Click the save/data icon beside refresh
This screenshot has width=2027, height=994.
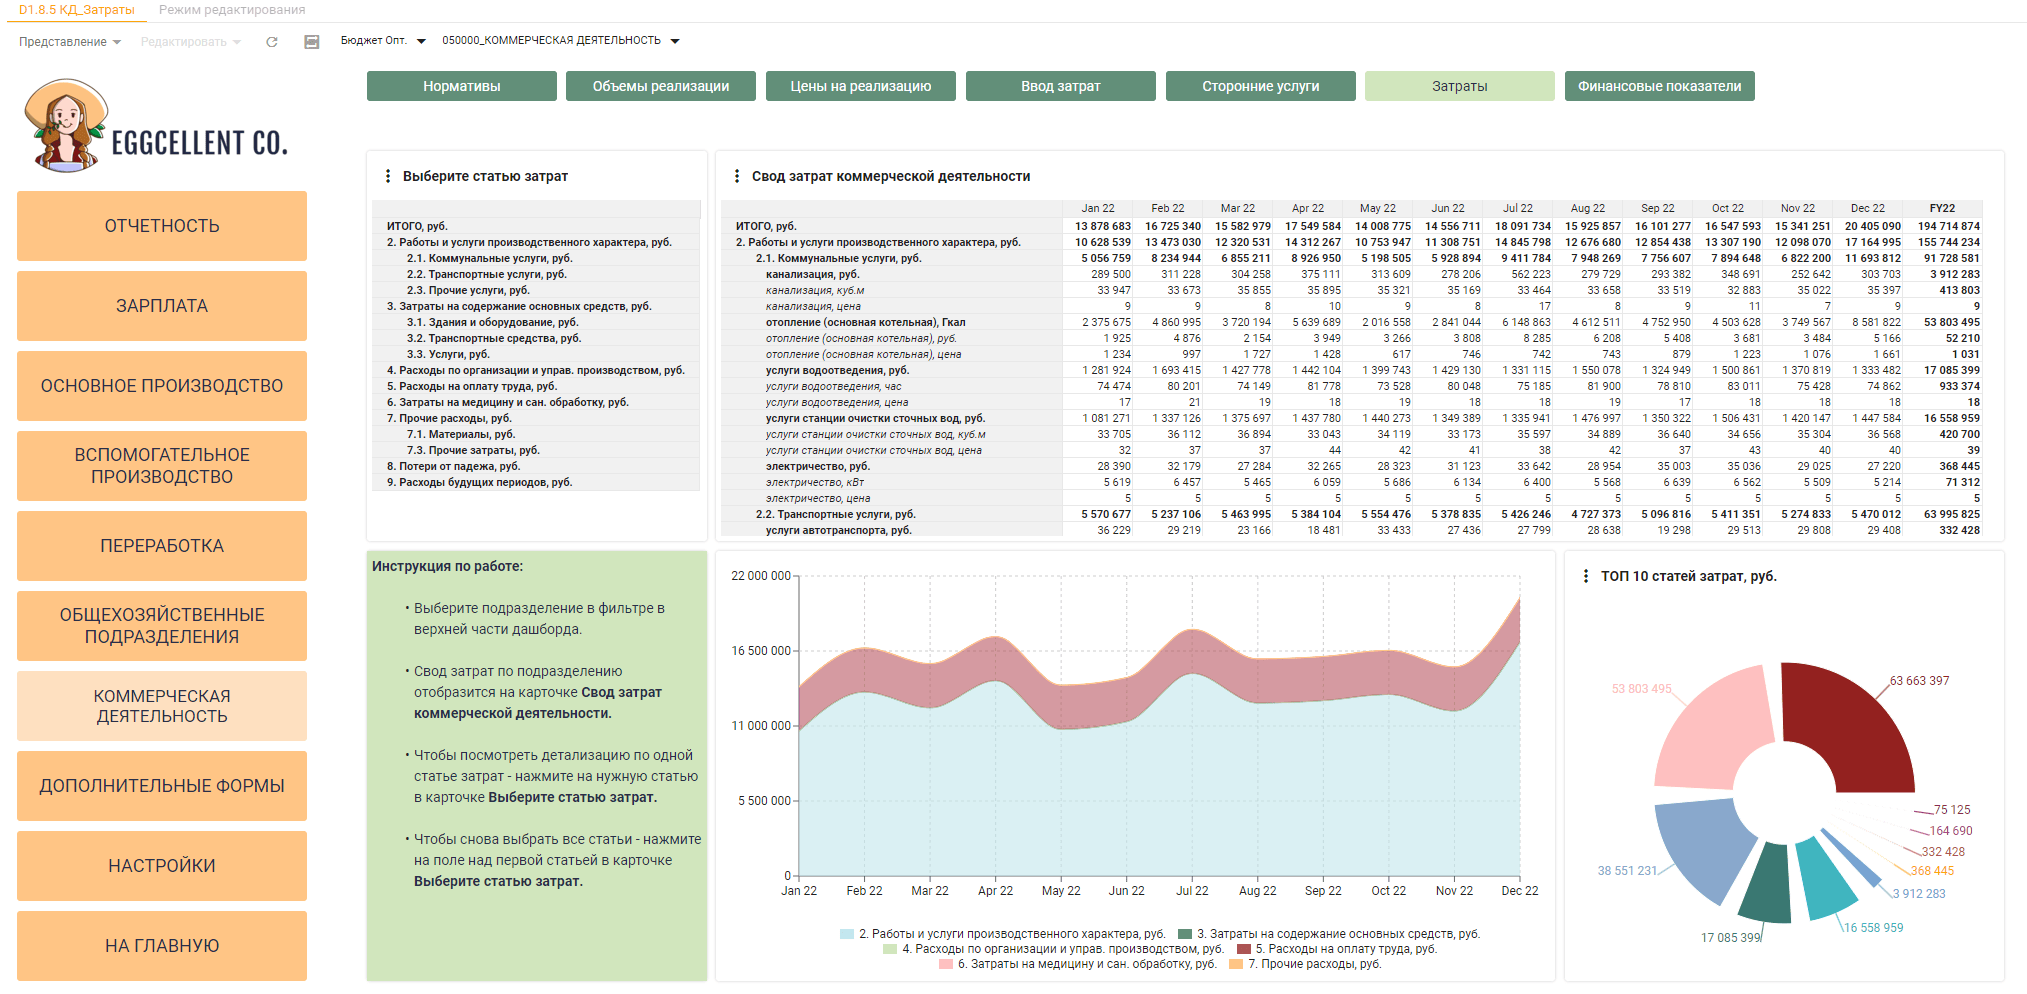click(x=312, y=42)
